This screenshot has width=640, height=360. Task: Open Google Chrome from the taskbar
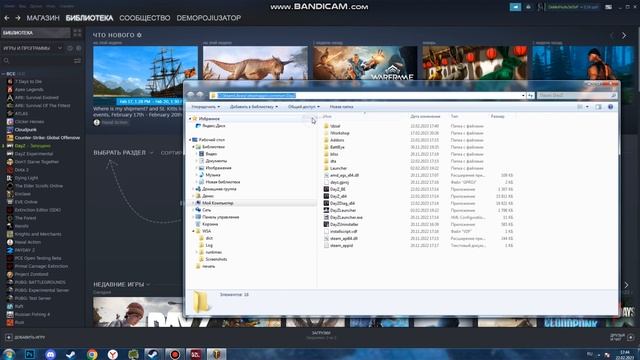tap(92, 354)
